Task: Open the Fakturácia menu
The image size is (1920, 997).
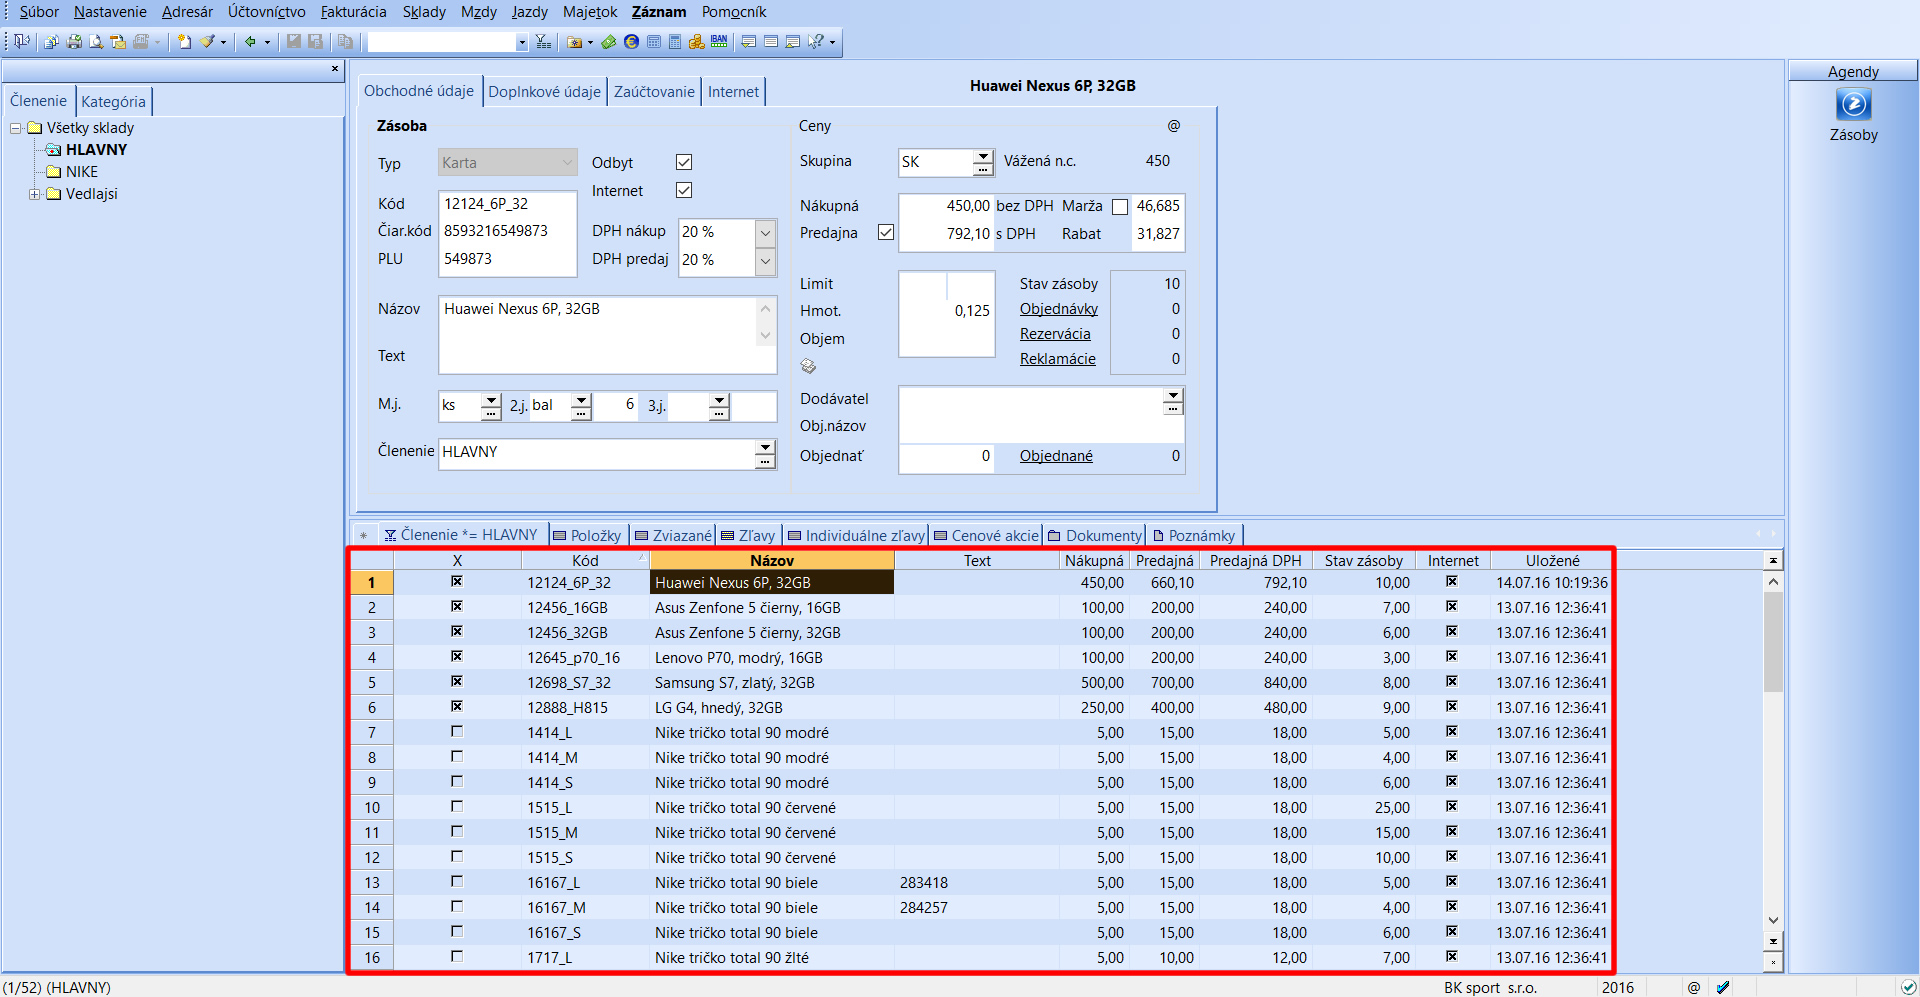Action: (353, 12)
